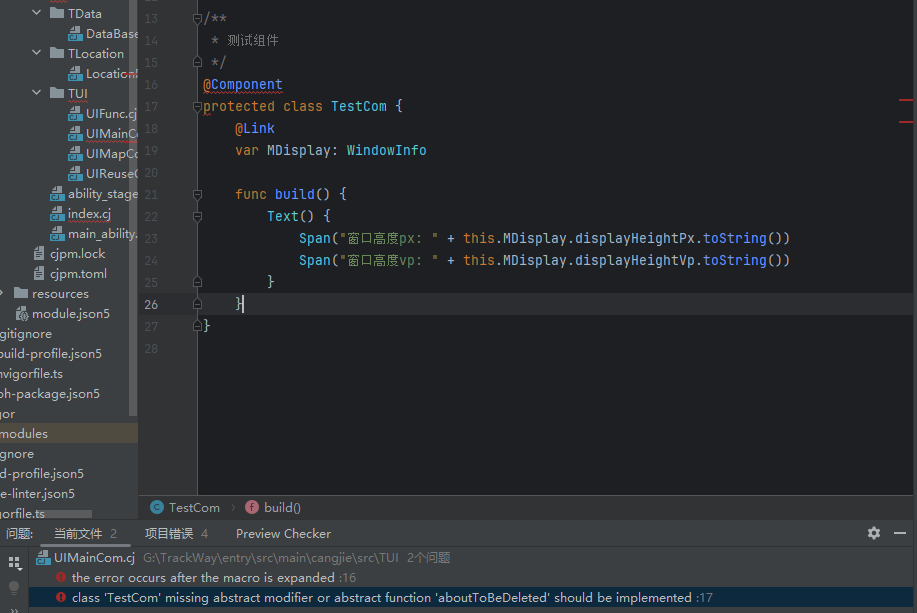Click the TLocation folder icon
This screenshot has height=613, width=917.
coord(57,53)
